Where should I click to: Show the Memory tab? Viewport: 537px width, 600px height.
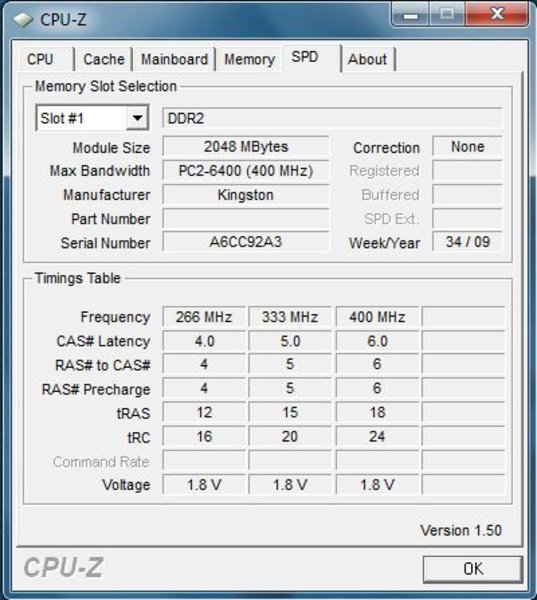(x=250, y=59)
